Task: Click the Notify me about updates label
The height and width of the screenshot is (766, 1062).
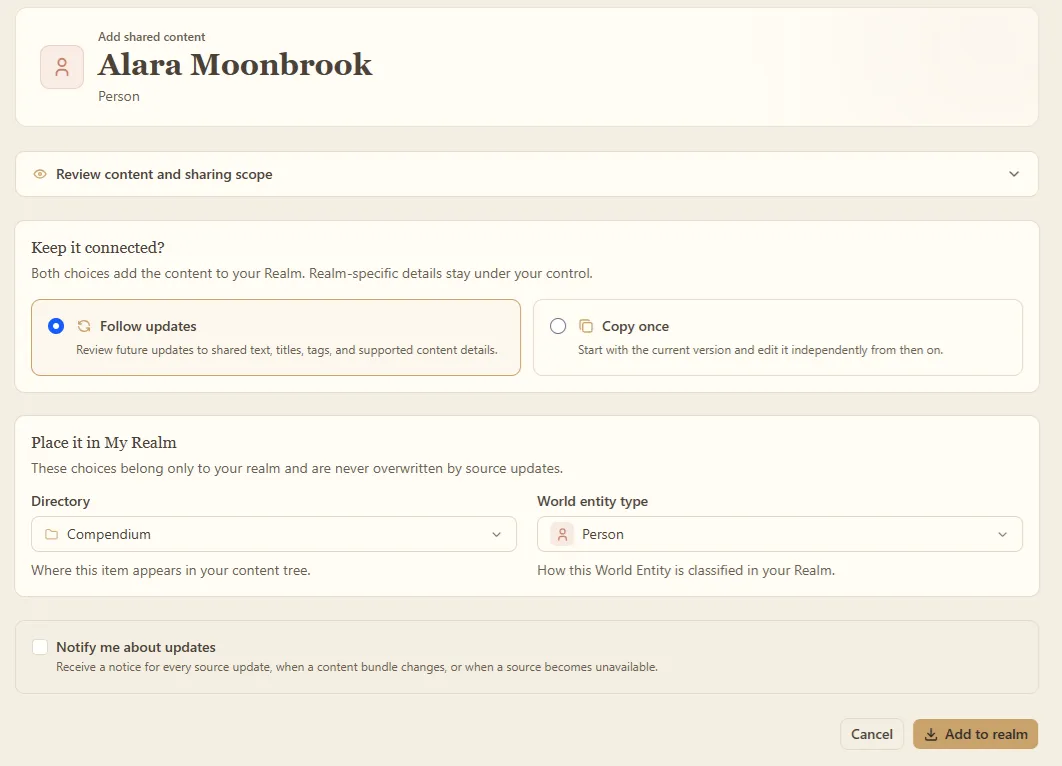Action: point(135,647)
